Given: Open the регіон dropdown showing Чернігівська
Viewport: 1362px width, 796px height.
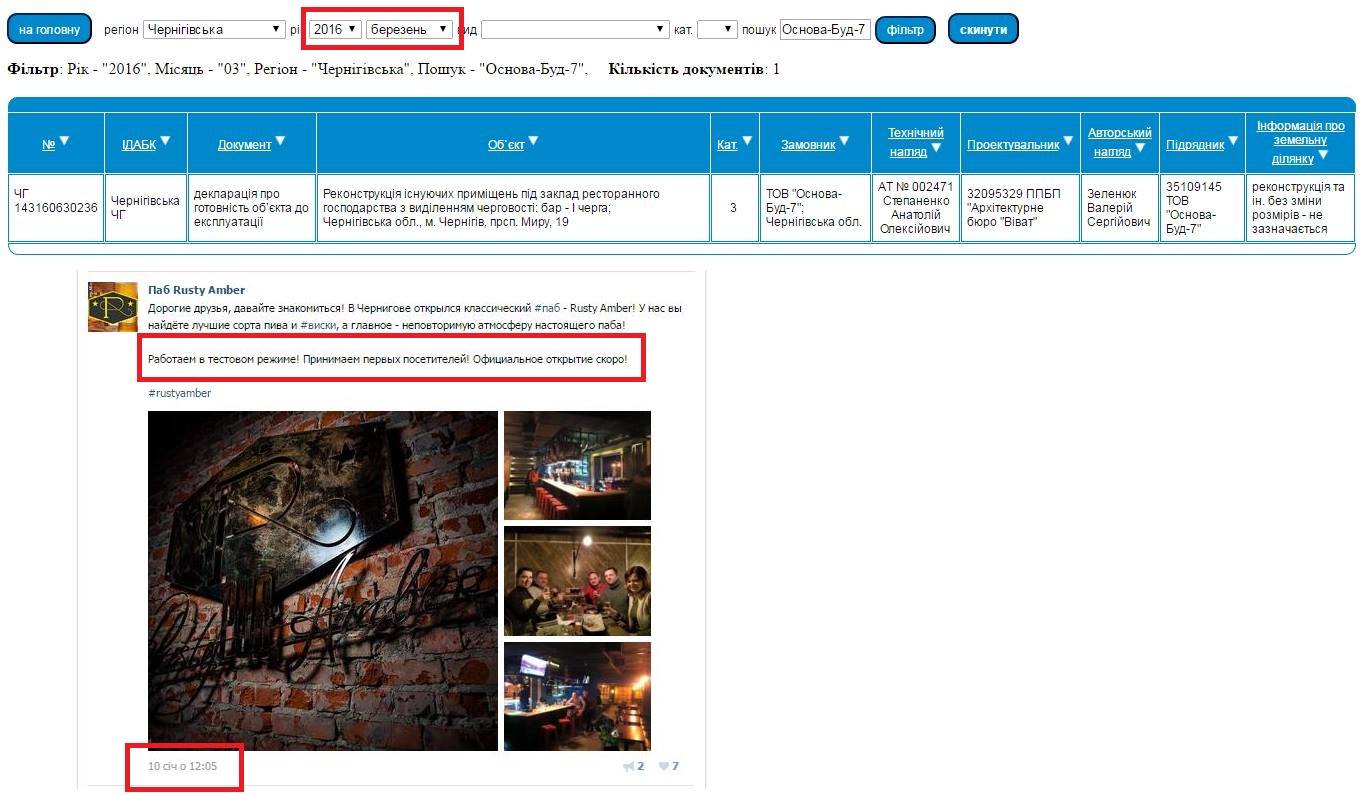Looking at the screenshot, I should (214, 30).
